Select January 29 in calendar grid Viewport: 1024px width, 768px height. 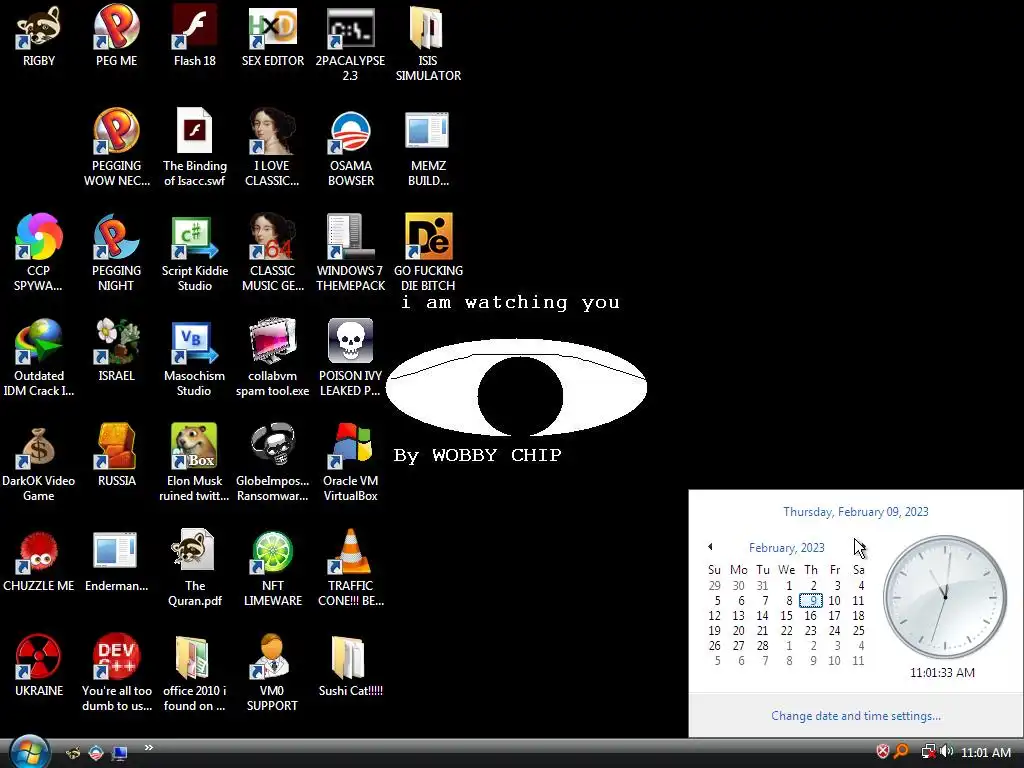[x=714, y=586]
